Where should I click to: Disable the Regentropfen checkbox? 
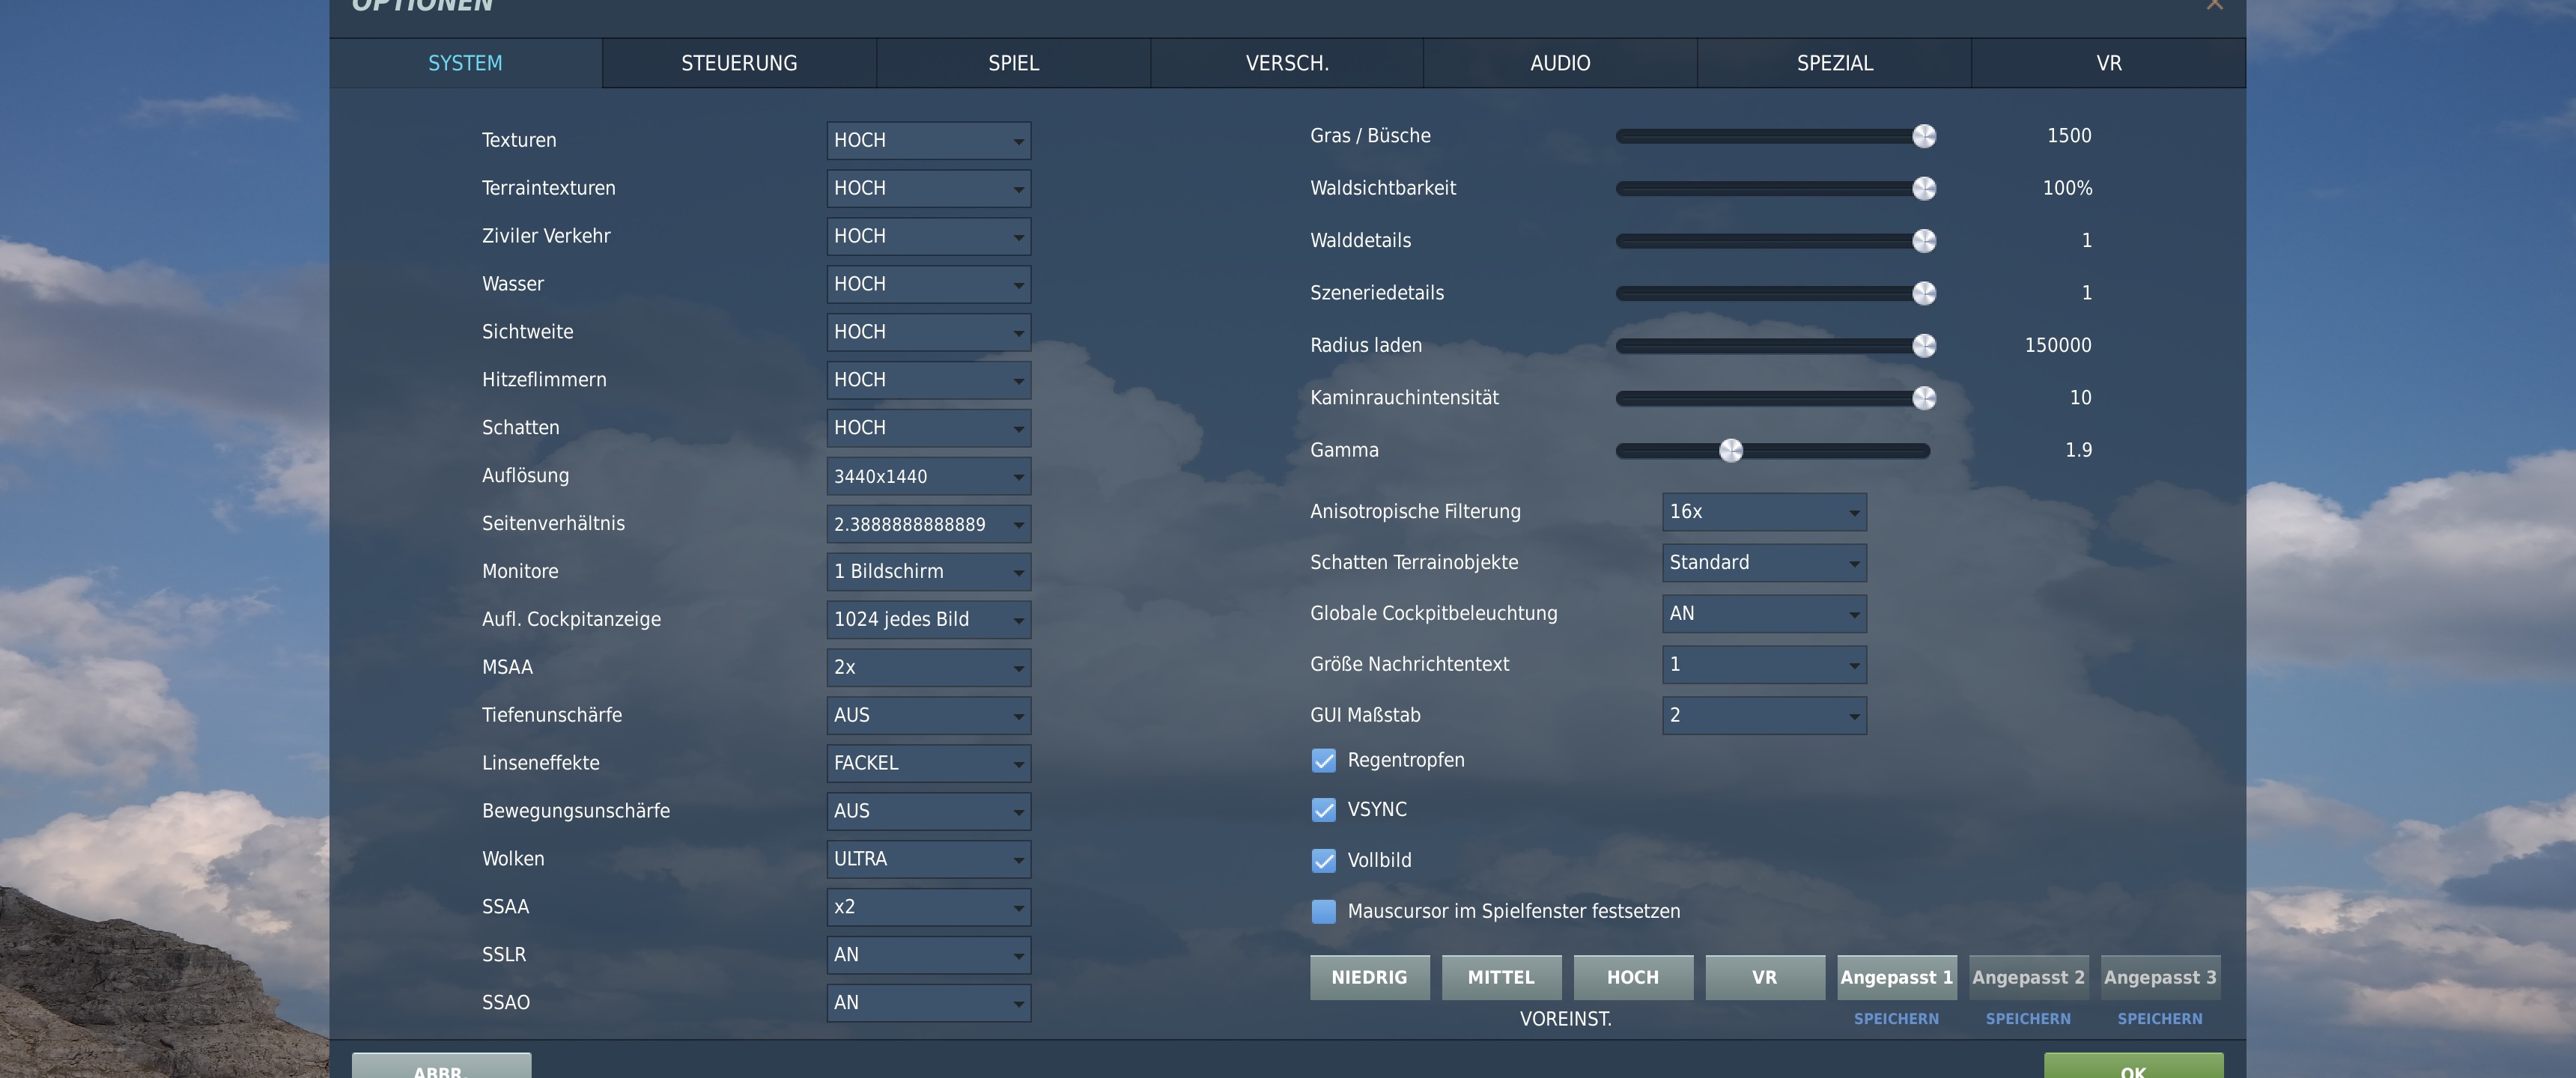(x=1323, y=761)
